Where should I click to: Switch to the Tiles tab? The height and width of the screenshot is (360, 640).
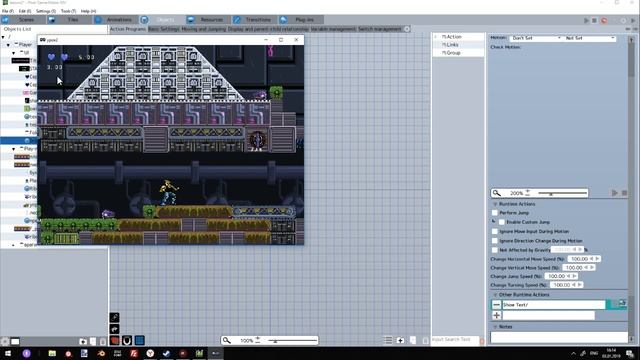pos(69,20)
